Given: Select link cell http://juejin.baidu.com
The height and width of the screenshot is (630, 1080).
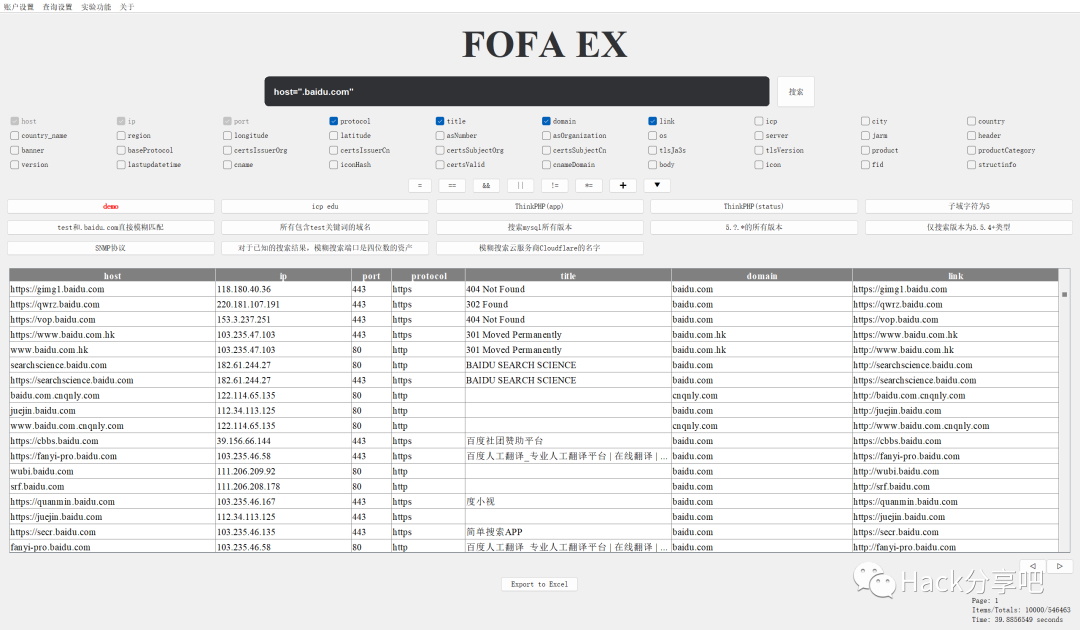Looking at the screenshot, I should click(x=955, y=410).
